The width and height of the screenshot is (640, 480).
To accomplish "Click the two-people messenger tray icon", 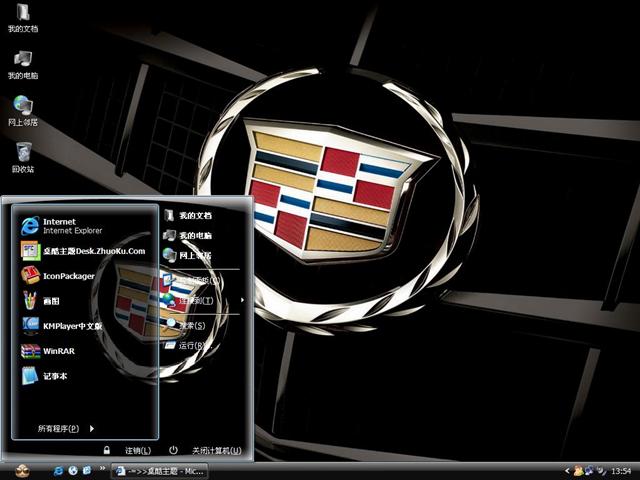I will coord(578,471).
